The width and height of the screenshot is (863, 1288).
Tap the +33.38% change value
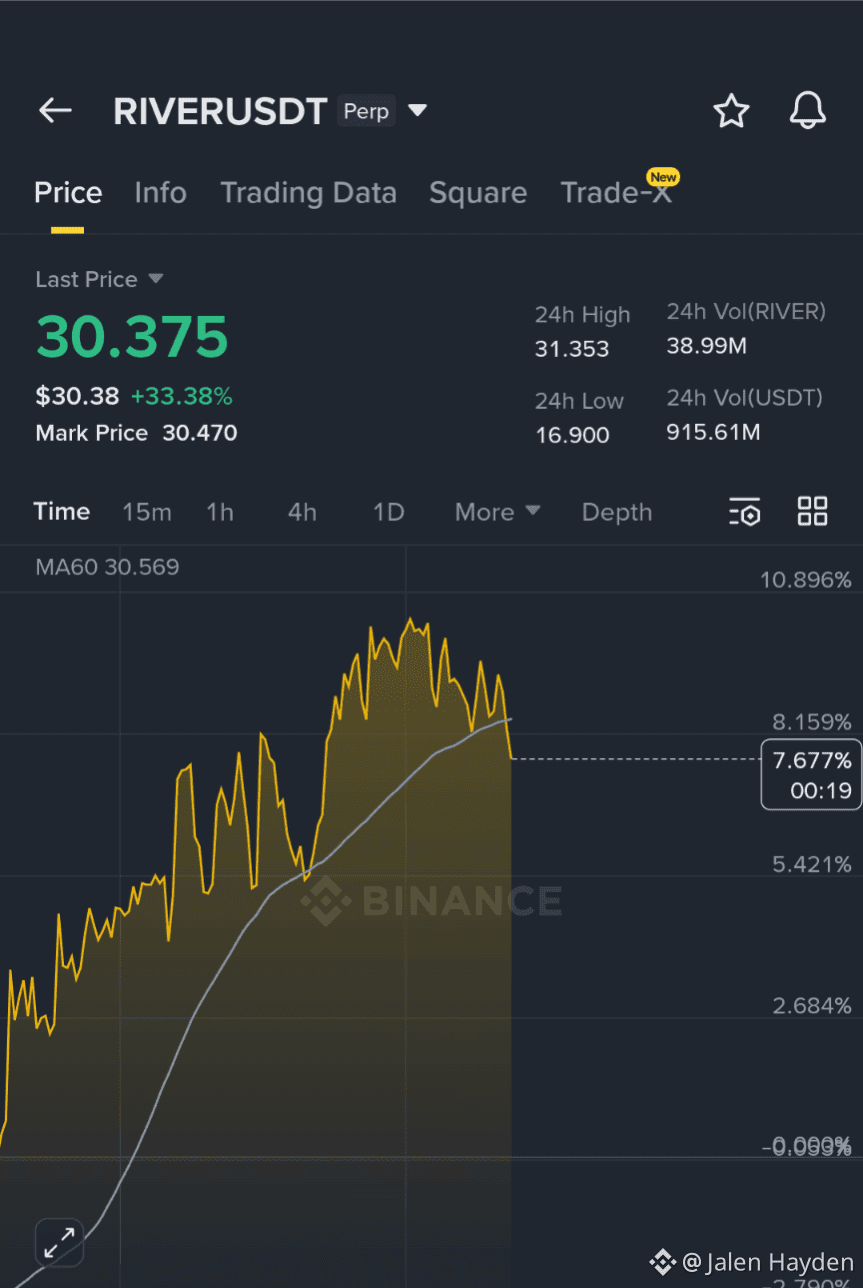[181, 397]
